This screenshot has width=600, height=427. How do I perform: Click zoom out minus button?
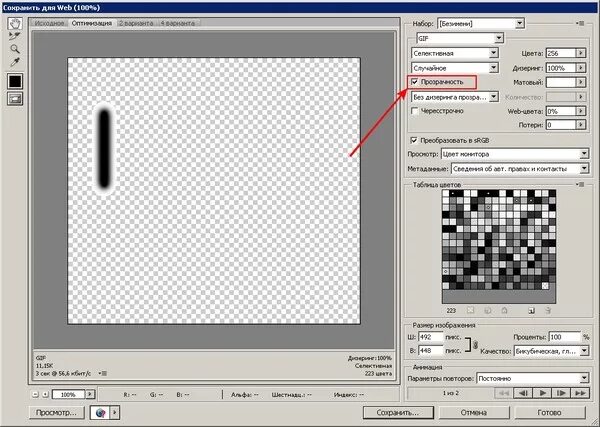36,394
